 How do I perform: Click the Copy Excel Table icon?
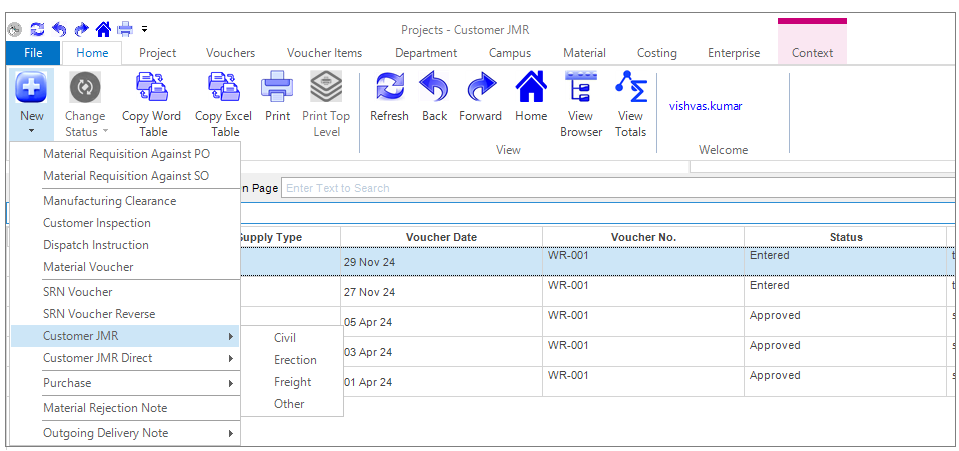tap(222, 89)
